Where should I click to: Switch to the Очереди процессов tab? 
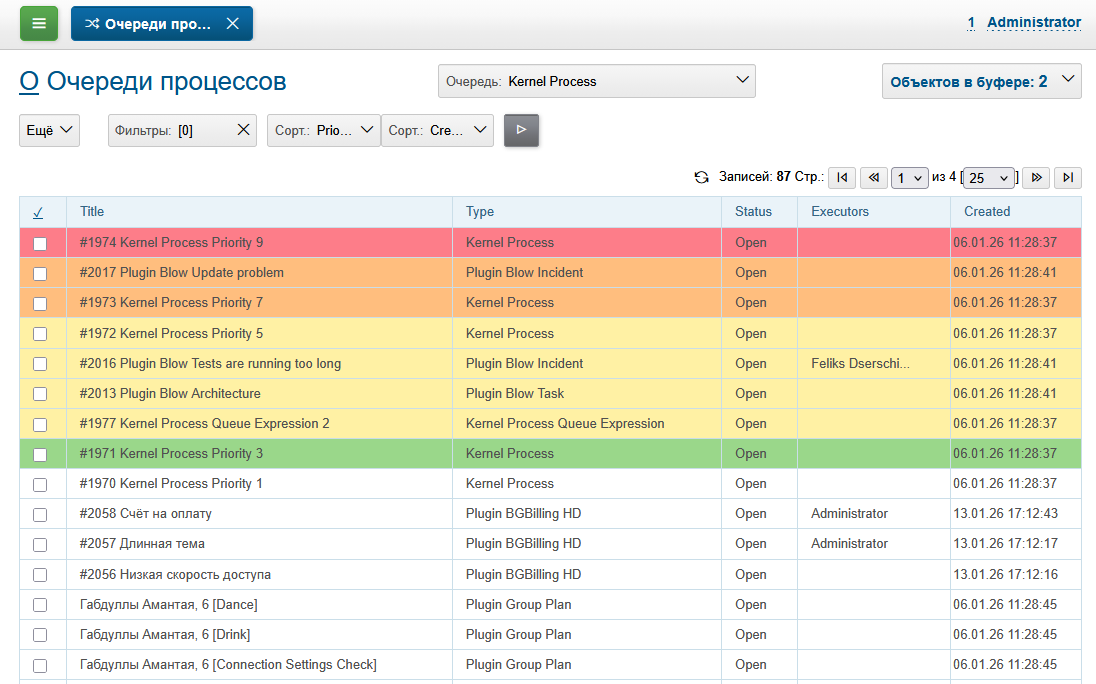coord(150,24)
